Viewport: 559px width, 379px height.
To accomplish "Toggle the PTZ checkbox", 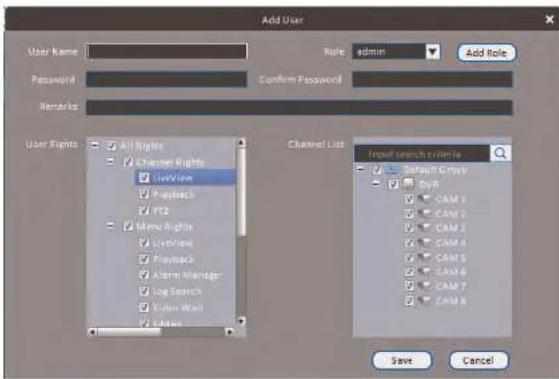I will pos(144,210).
